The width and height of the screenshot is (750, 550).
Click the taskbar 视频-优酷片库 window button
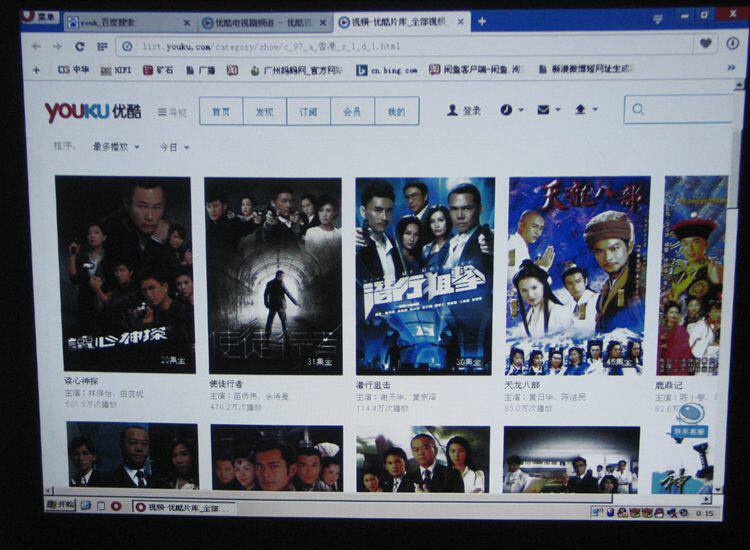pyautogui.click(x=184, y=507)
